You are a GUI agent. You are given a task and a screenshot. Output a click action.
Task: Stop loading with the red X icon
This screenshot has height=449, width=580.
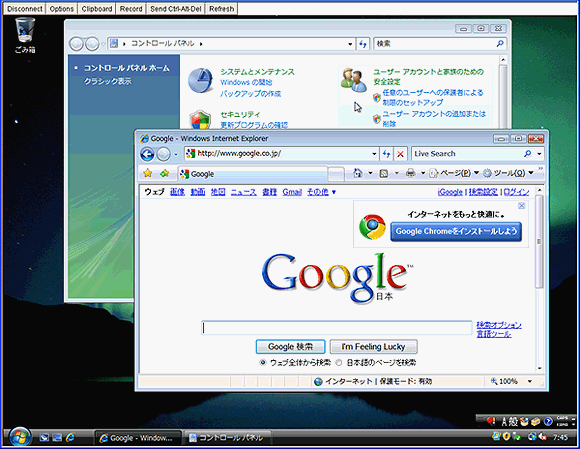tap(400, 154)
